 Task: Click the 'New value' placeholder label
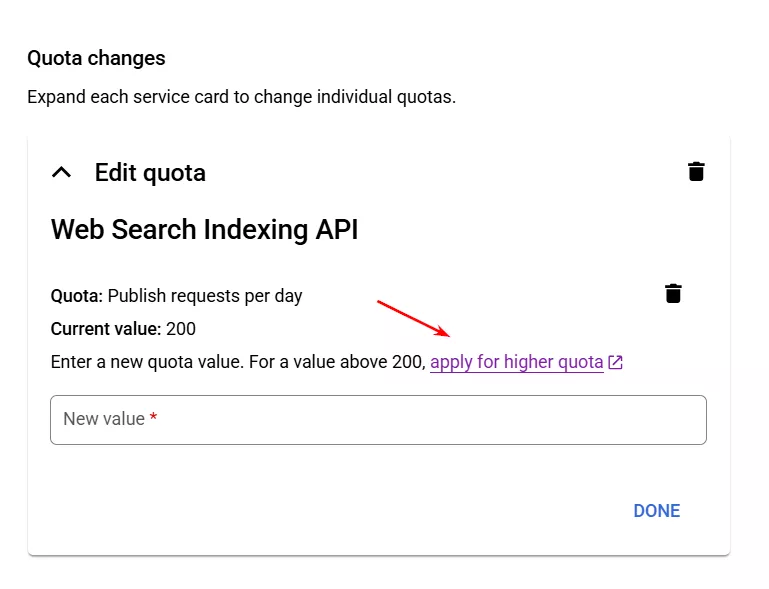(x=104, y=419)
